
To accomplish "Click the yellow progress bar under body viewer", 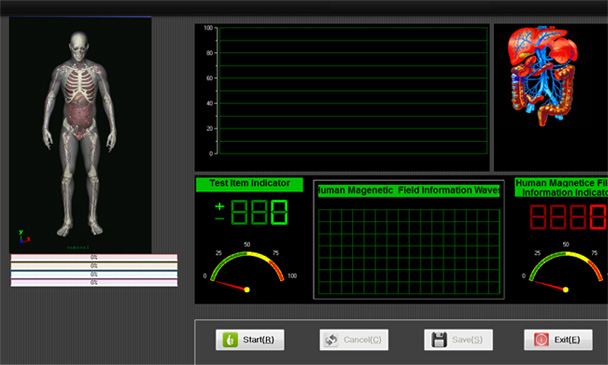I will [94, 266].
